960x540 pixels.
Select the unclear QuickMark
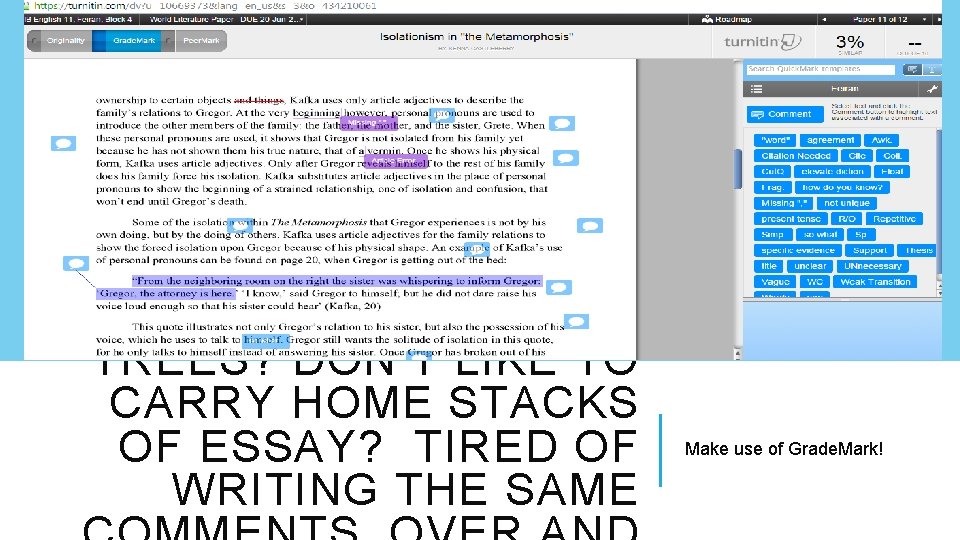coord(809,266)
